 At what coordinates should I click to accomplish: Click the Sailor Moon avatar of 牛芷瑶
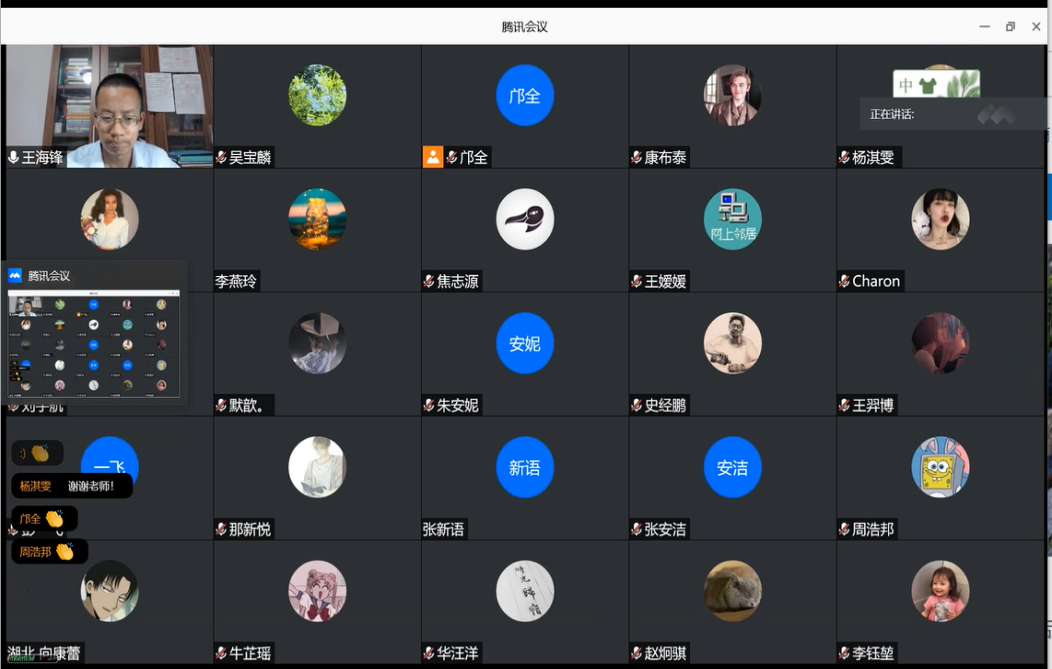[x=317, y=591]
